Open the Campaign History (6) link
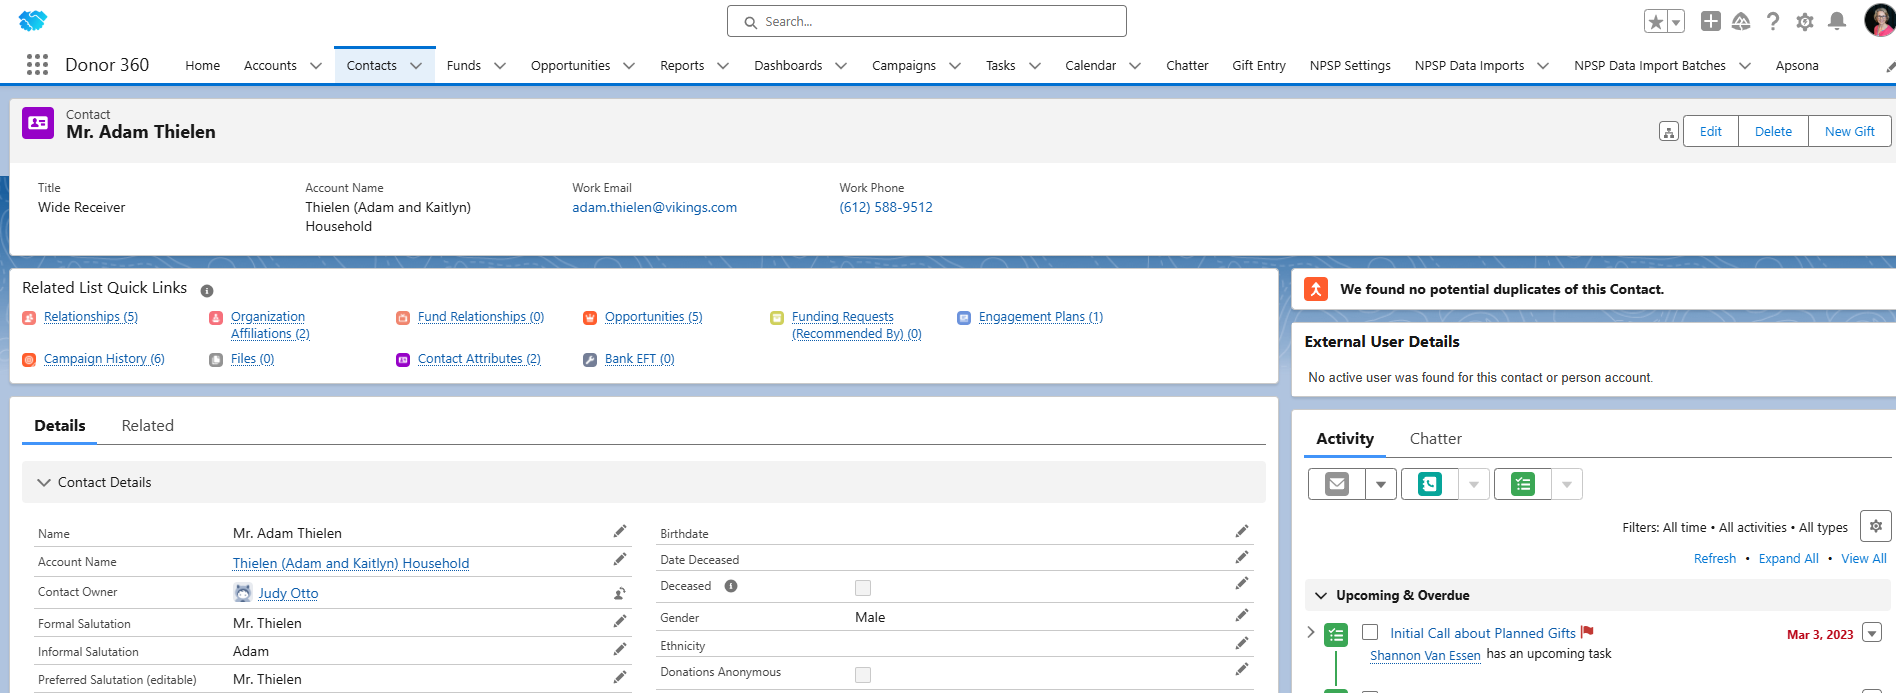 (104, 359)
